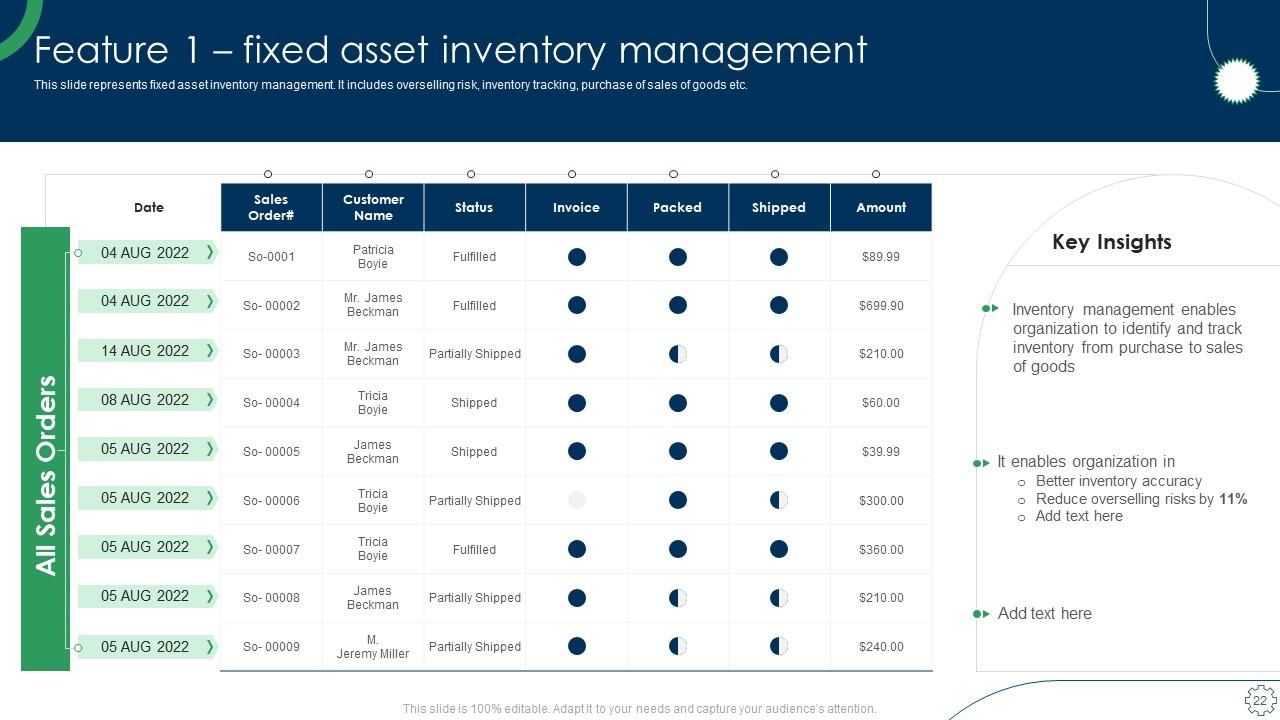
Task: Select the Customer Name column header
Action: coord(373,207)
